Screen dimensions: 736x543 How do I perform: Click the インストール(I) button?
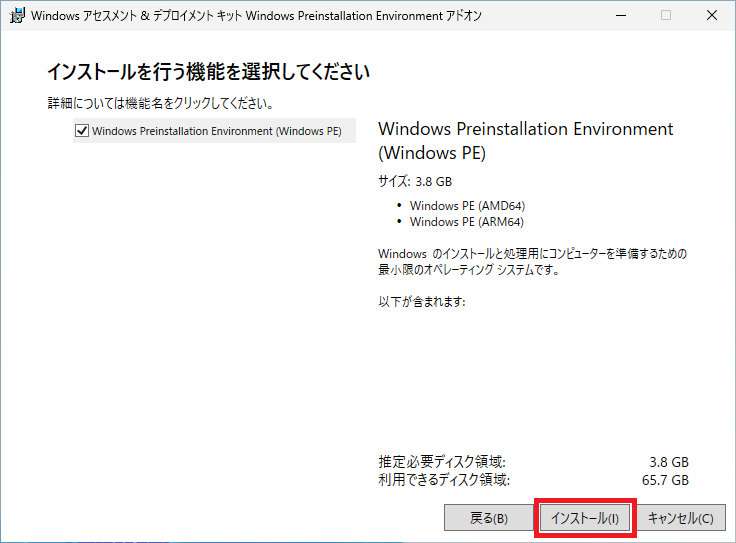tap(584, 518)
